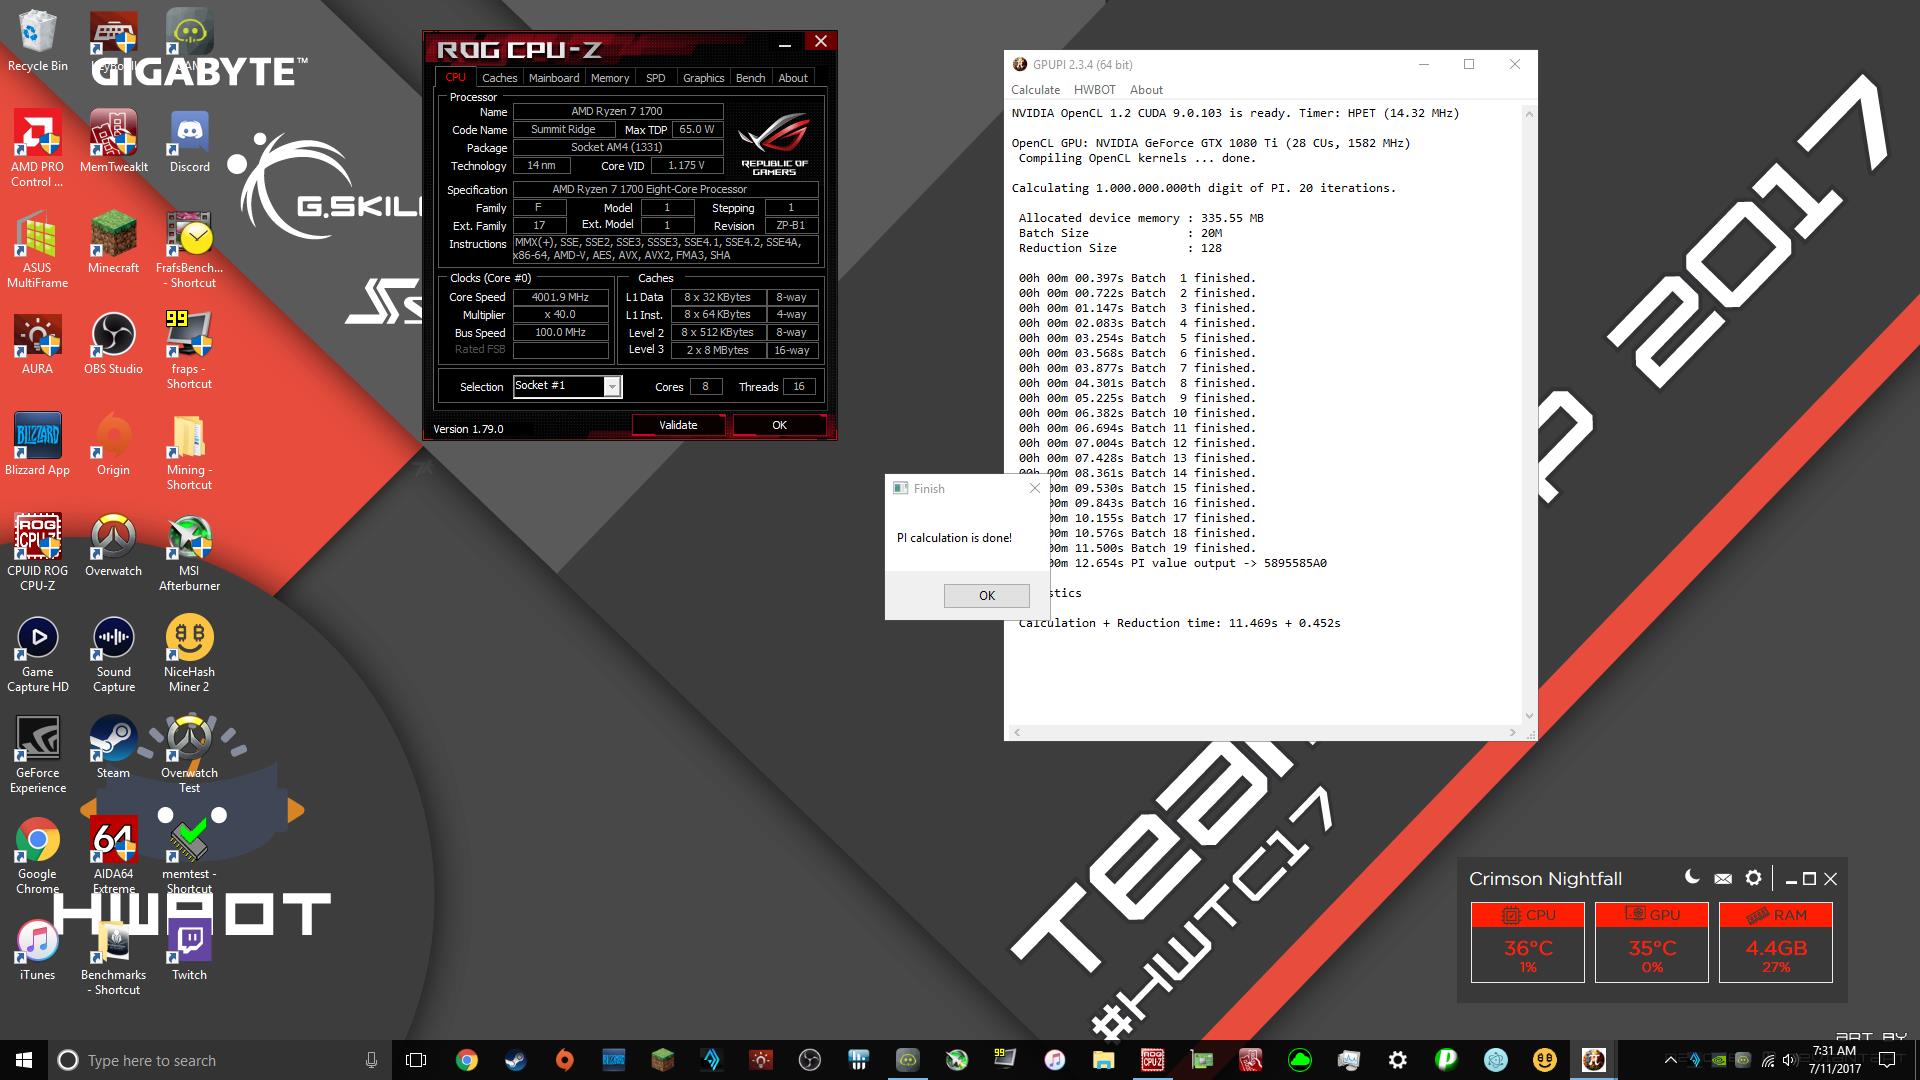Launch Blizzard App desktop icon
Screen dimensions: 1920x1080
pyautogui.click(x=37, y=444)
